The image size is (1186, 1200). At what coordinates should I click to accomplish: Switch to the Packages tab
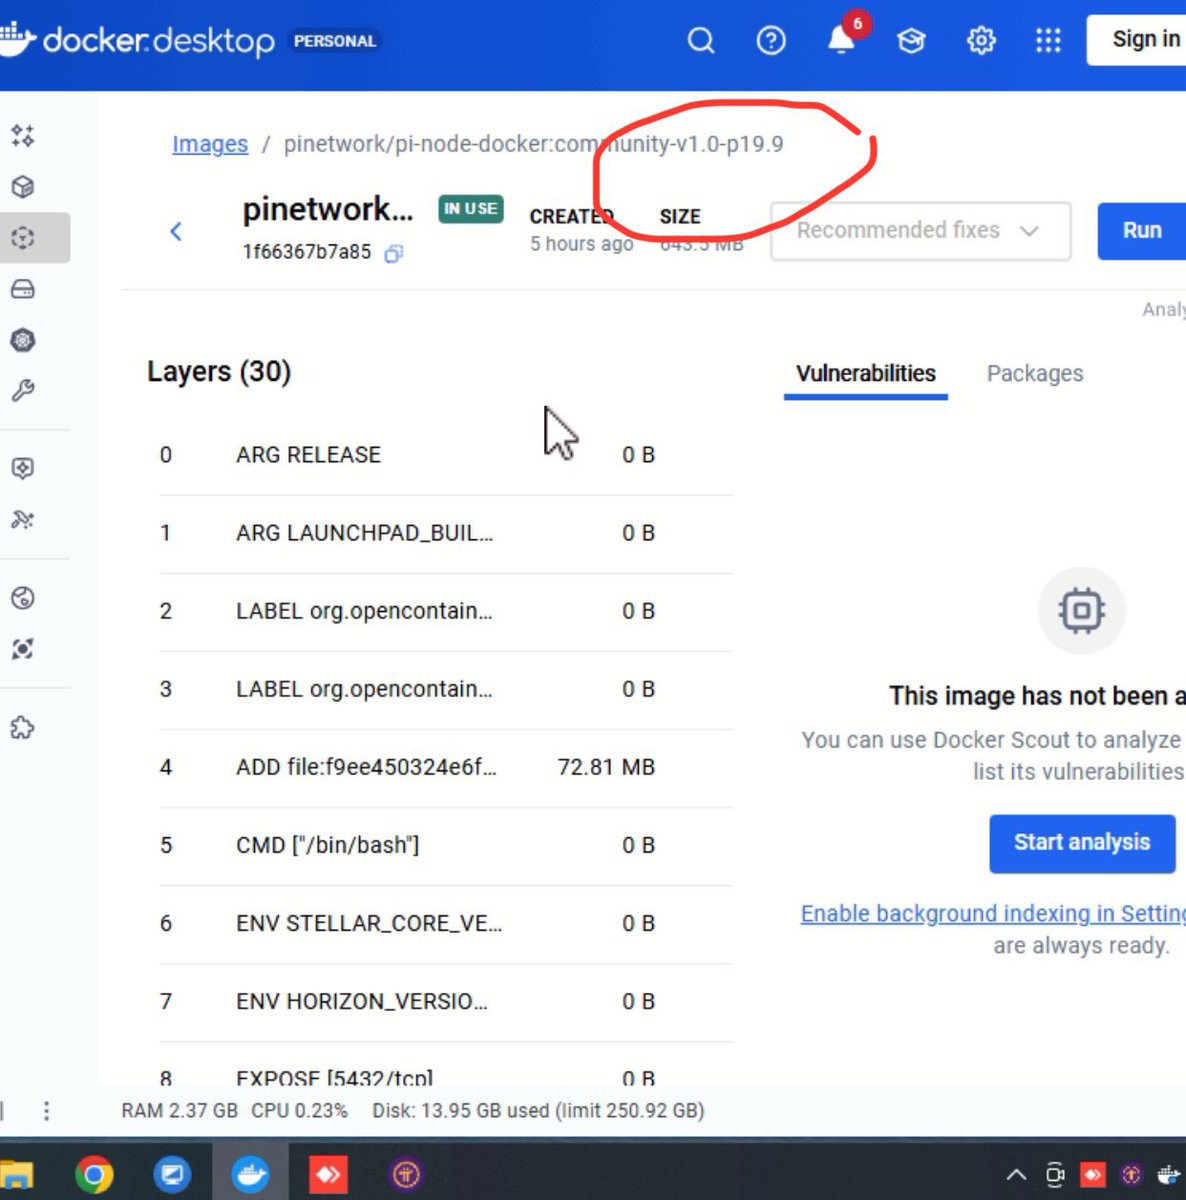(1035, 373)
